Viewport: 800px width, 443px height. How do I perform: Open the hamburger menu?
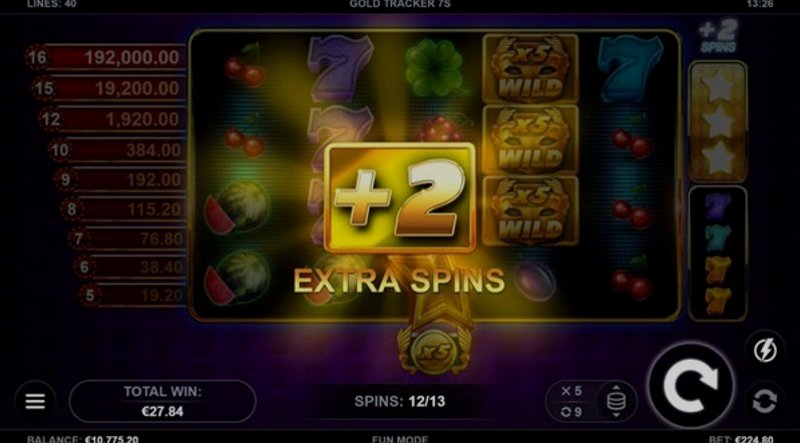coord(35,402)
